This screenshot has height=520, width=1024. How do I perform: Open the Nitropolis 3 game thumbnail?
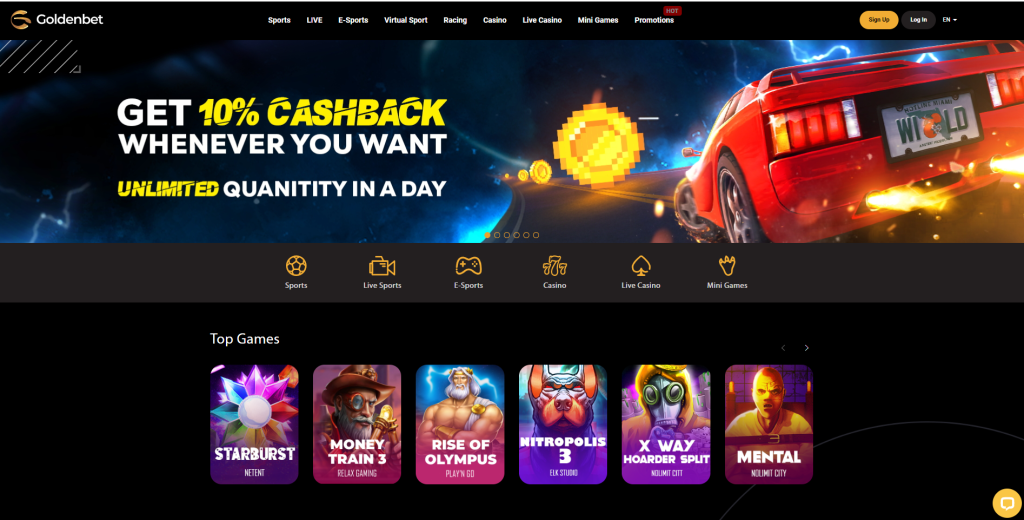tap(563, 425)
